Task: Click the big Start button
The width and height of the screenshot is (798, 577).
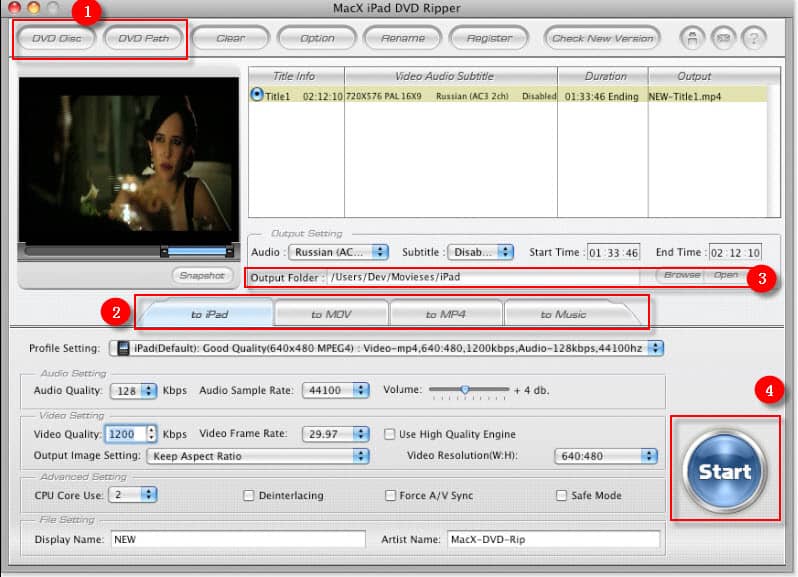Action: [x=724, y=471]
